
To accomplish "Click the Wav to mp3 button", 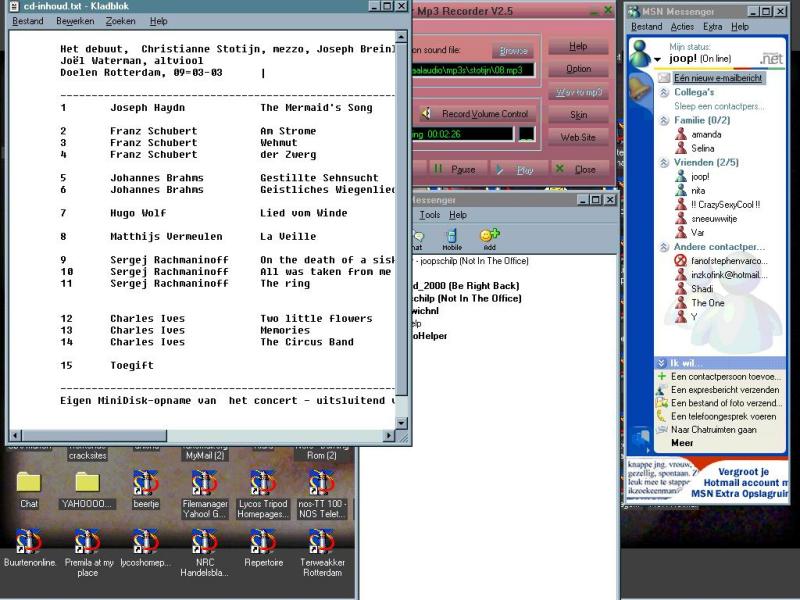I will [x=578, y=92].
